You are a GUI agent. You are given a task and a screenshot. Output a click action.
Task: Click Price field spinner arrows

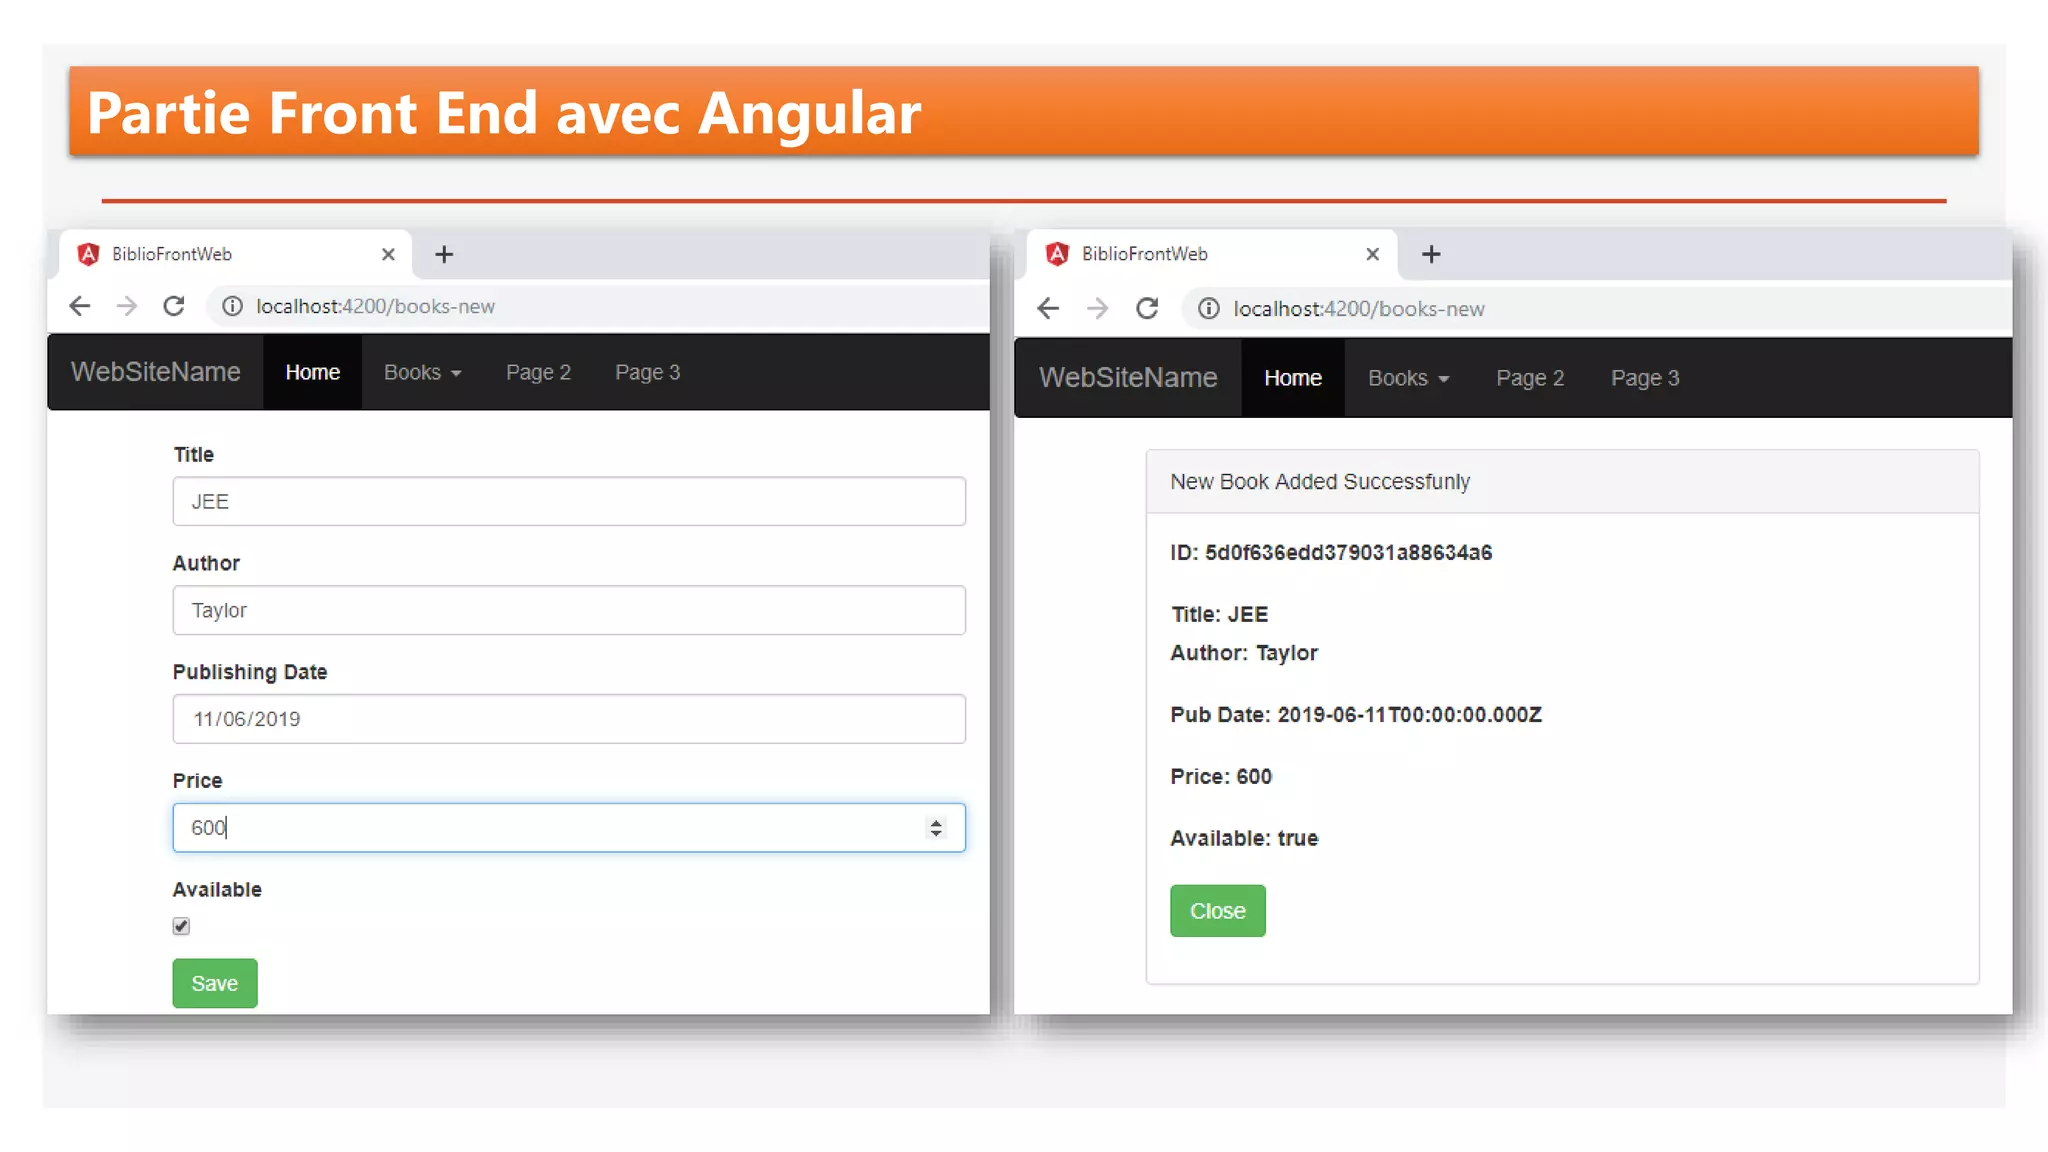[936, 828]
